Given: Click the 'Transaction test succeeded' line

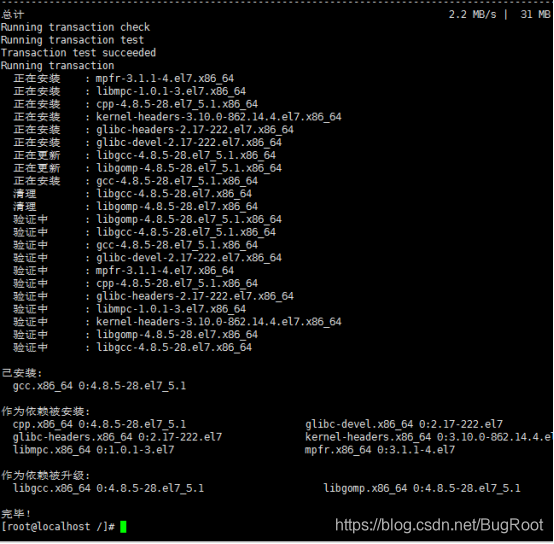Looking at the screenshot, I should (x=78, y=53).
